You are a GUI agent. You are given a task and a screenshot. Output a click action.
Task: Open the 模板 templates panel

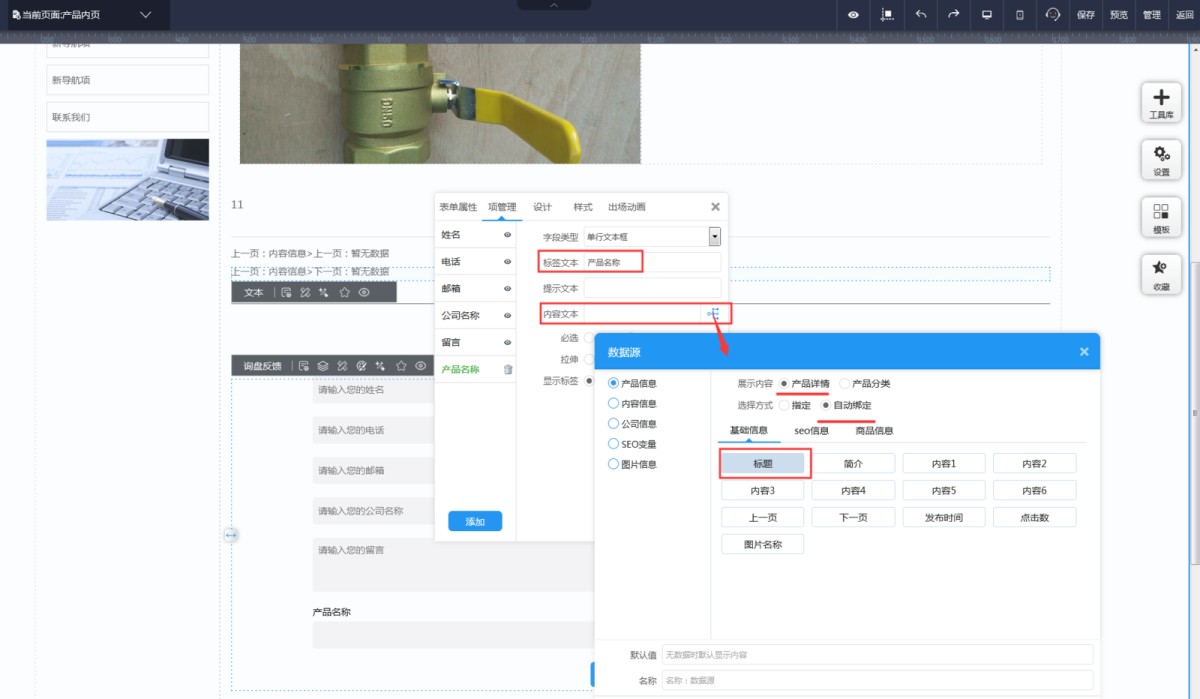coord(1161,217)
